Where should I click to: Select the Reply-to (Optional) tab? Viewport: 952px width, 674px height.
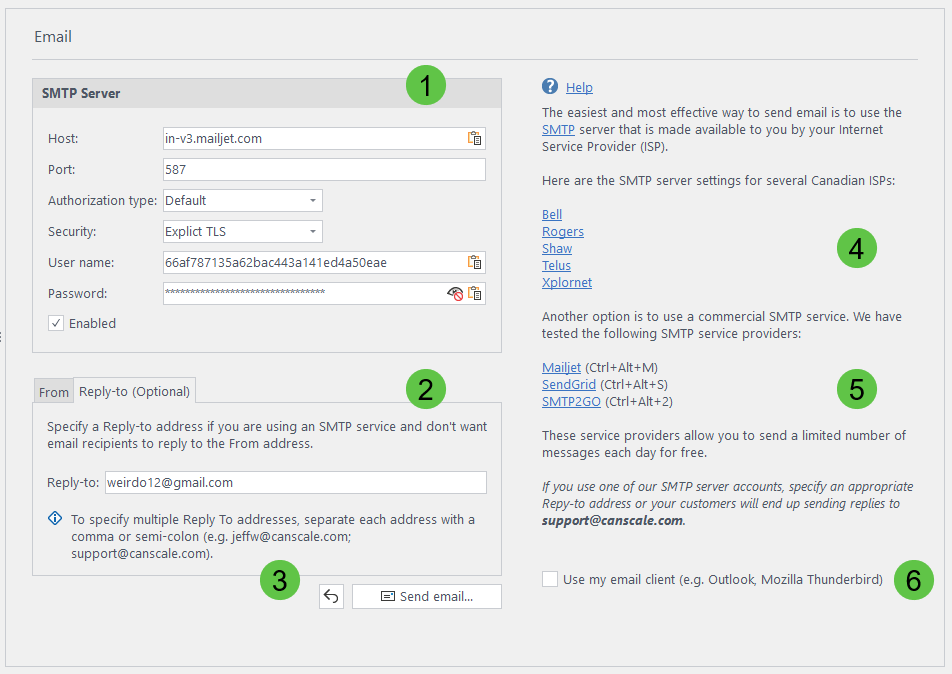point(134,392)
